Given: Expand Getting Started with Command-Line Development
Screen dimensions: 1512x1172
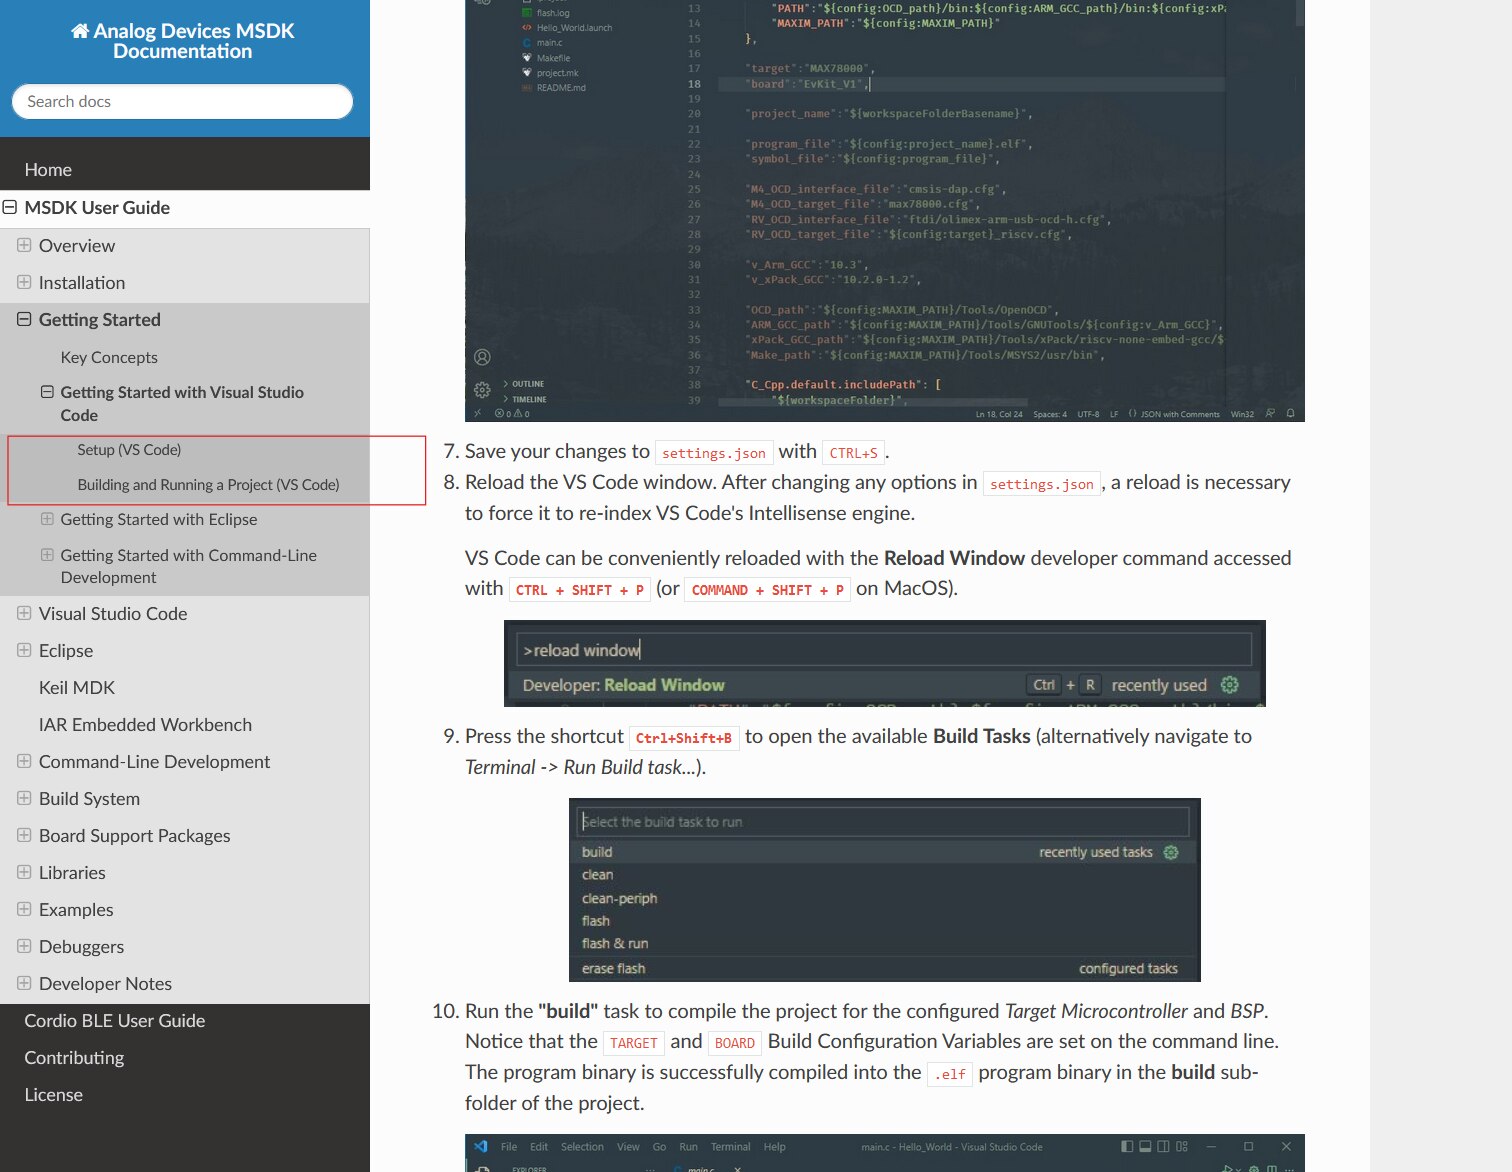Looking at the screenshot, I should pyautogui.click(x=47, y=555).
